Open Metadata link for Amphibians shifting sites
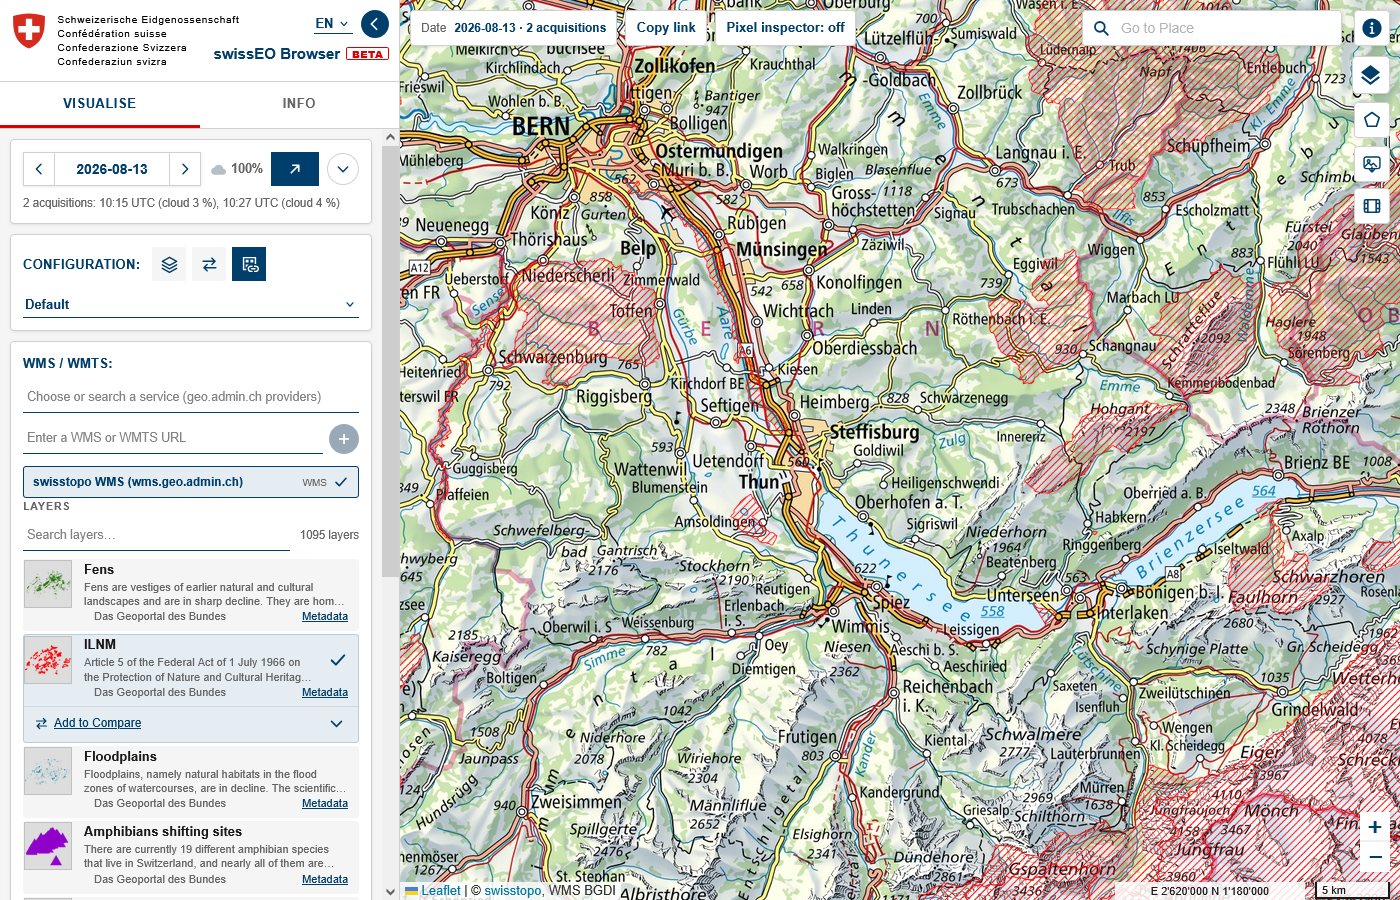 pyautogui.click(x=325, y=880)
